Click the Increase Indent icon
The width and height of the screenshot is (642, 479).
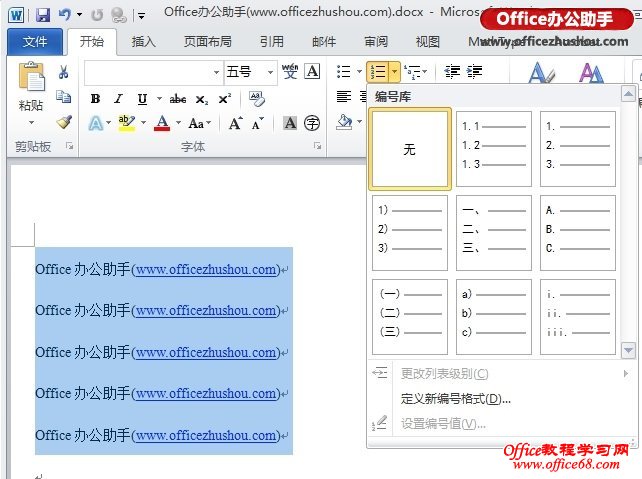474,72
